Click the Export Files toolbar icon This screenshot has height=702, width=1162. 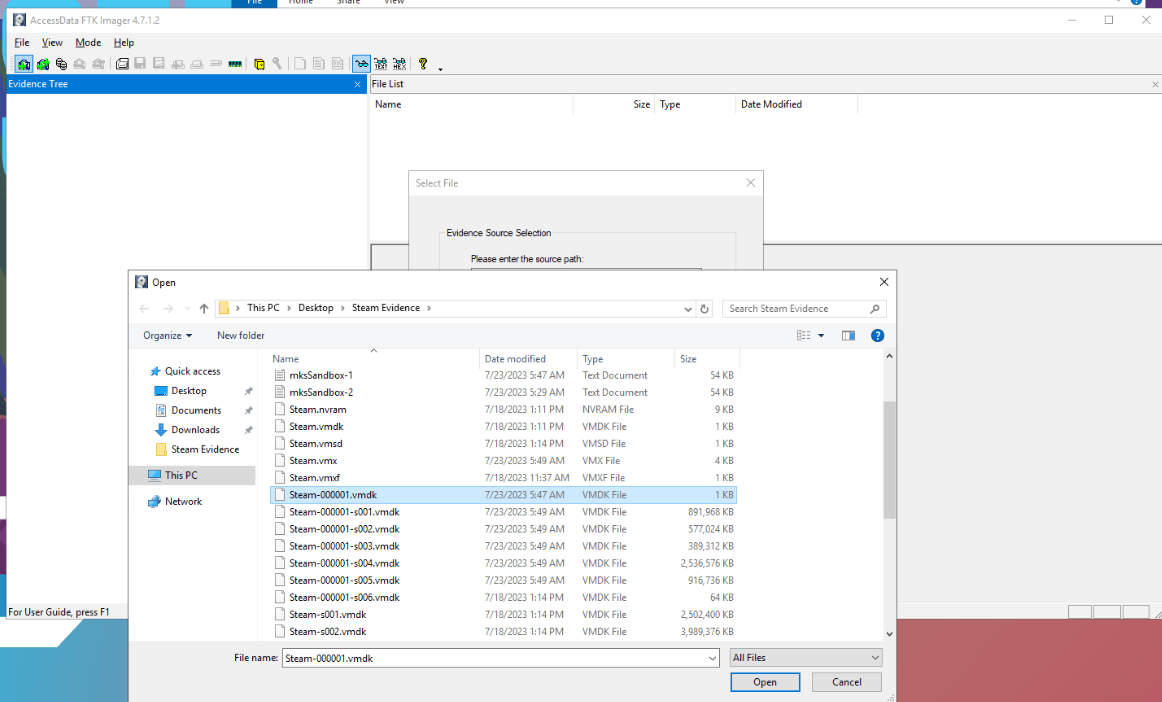300,64
